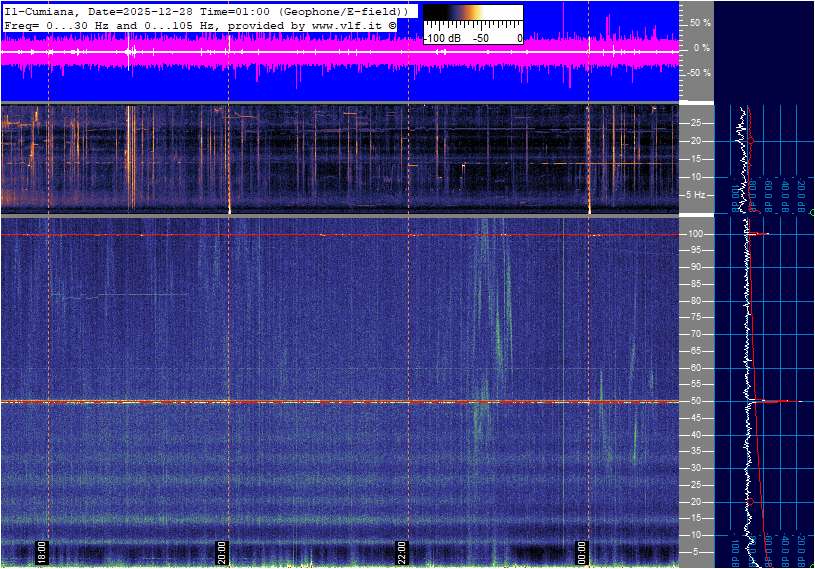
Task: Click the I1-Cumiana station title text
Action: (x=44, y=10)
